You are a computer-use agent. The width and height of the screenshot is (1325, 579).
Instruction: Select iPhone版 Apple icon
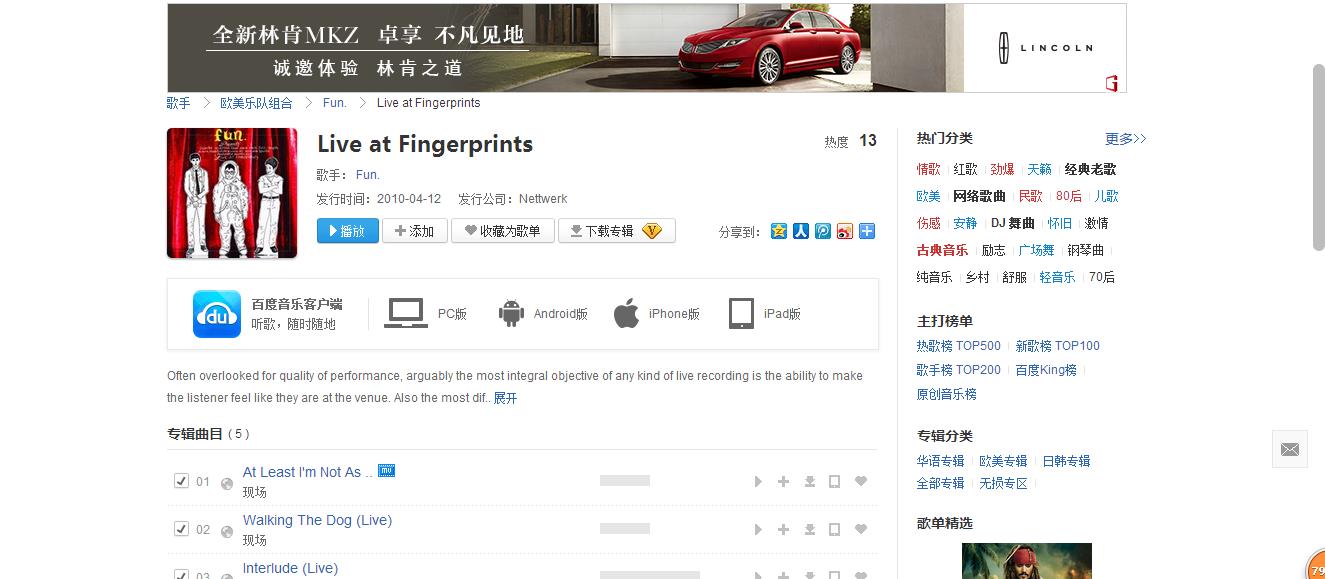coord(626,314)
